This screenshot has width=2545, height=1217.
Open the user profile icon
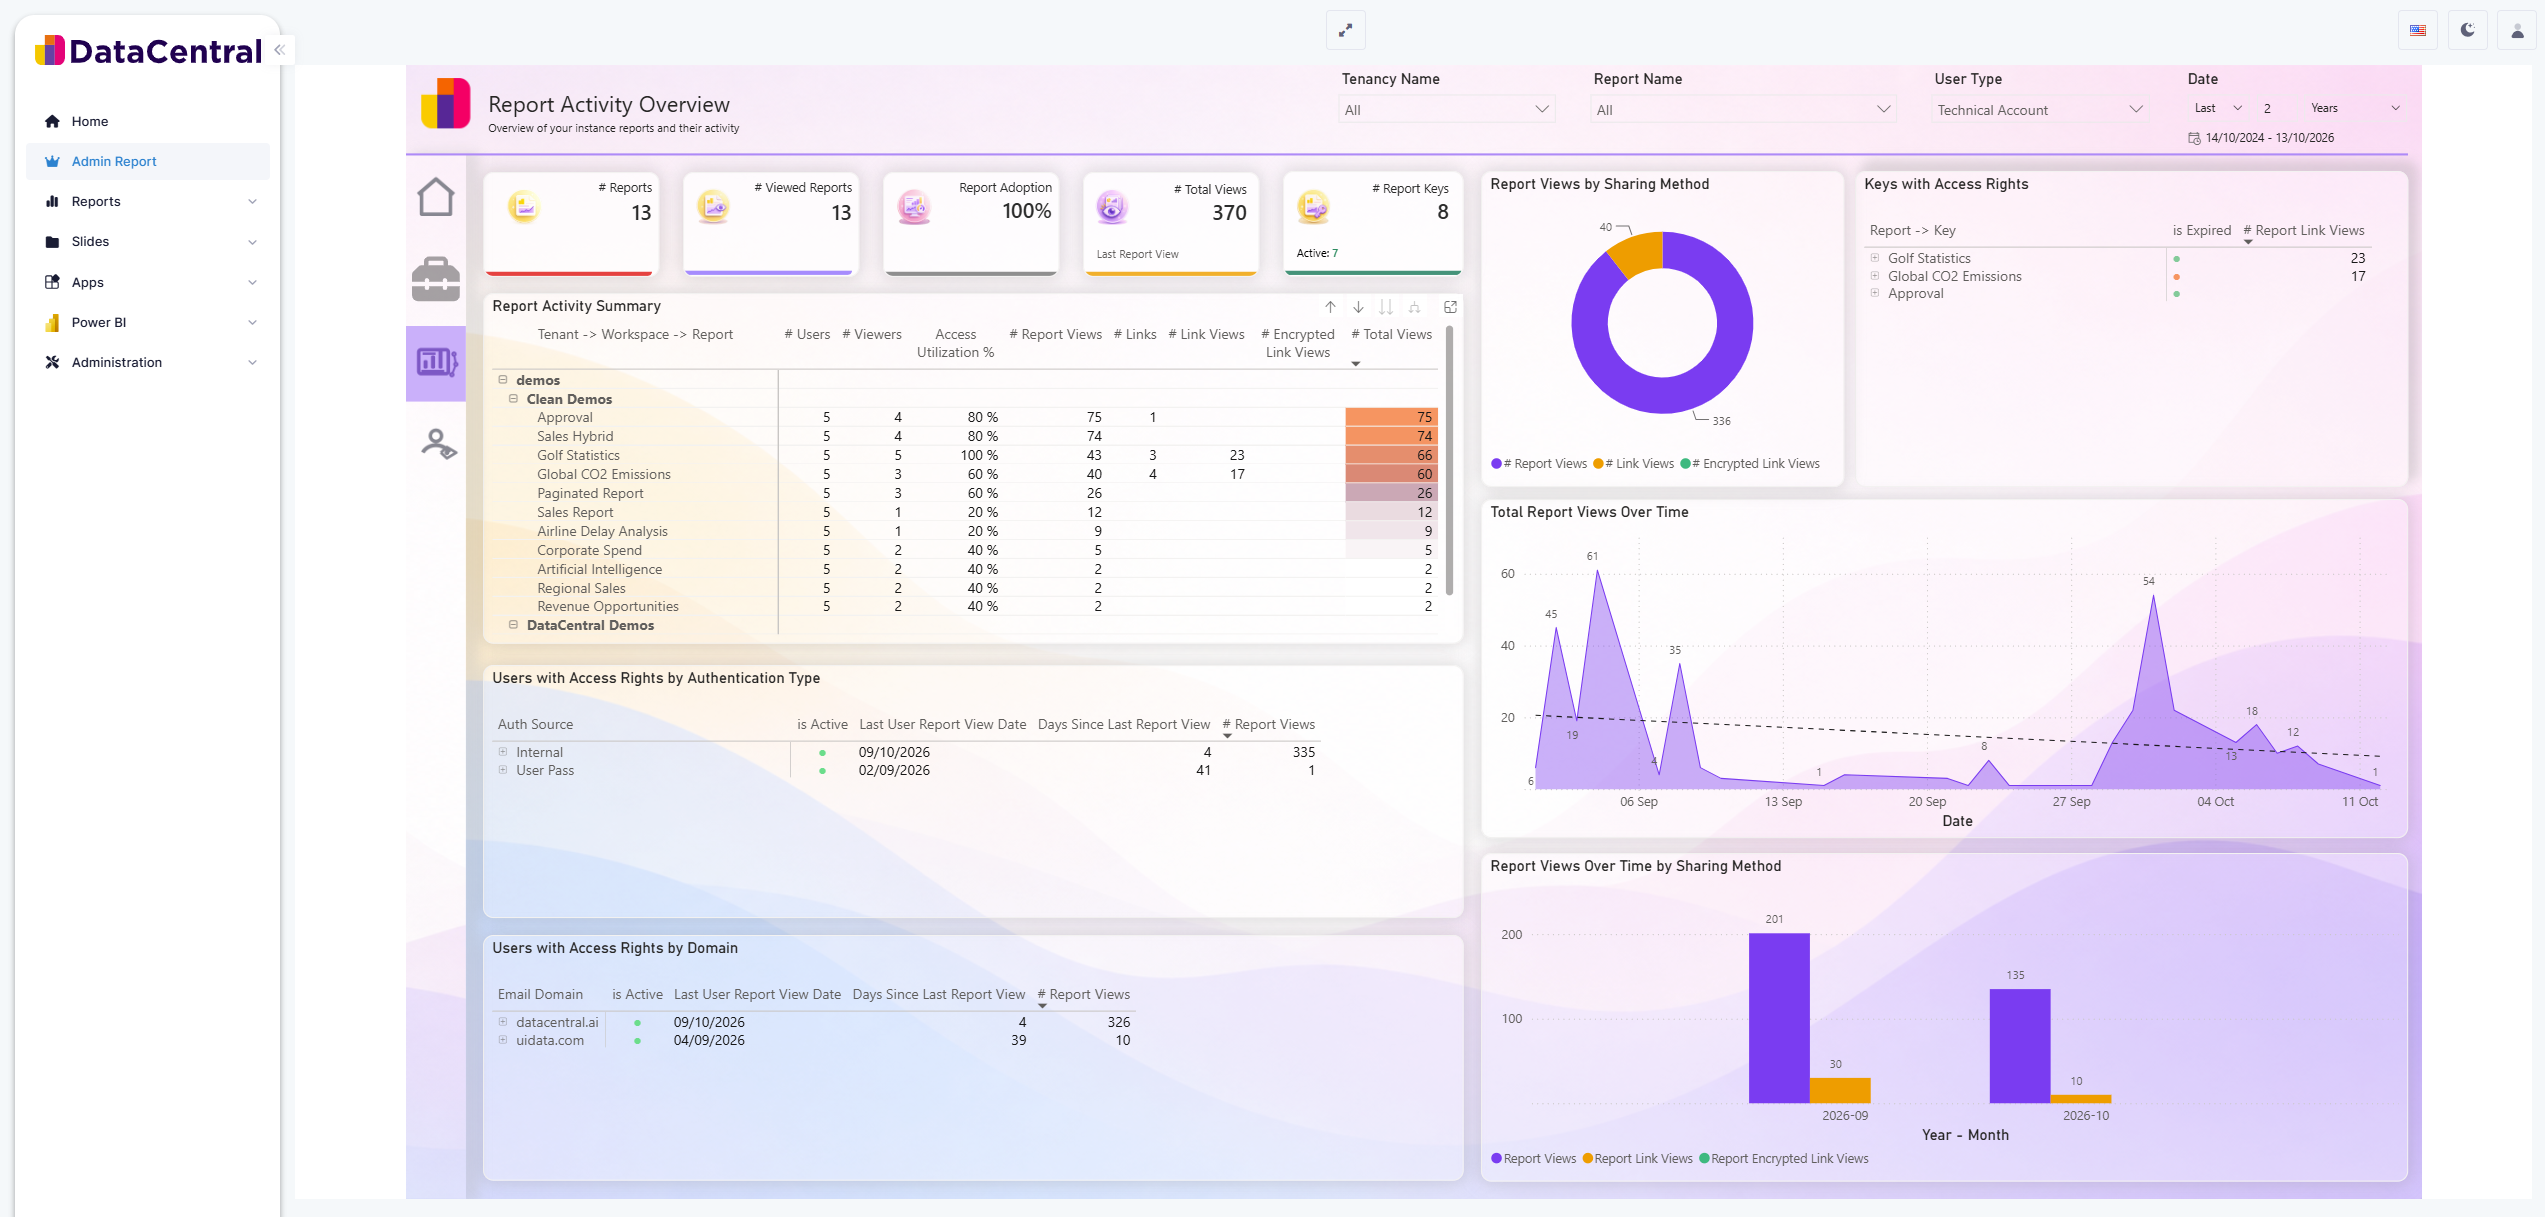coord(2517,30)
